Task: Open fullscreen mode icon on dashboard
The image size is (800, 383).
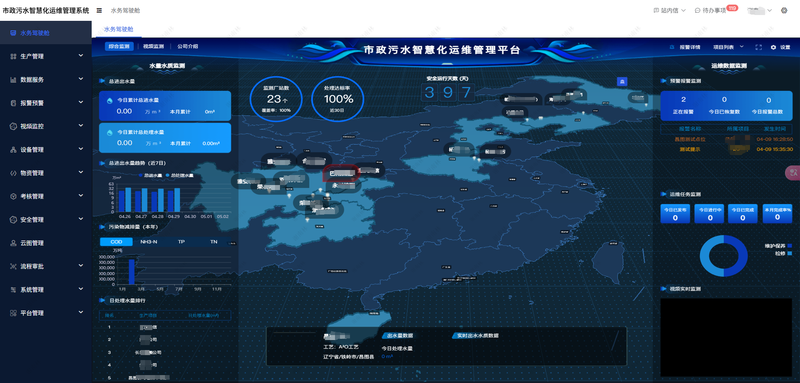Action: [x=758, y=47]
